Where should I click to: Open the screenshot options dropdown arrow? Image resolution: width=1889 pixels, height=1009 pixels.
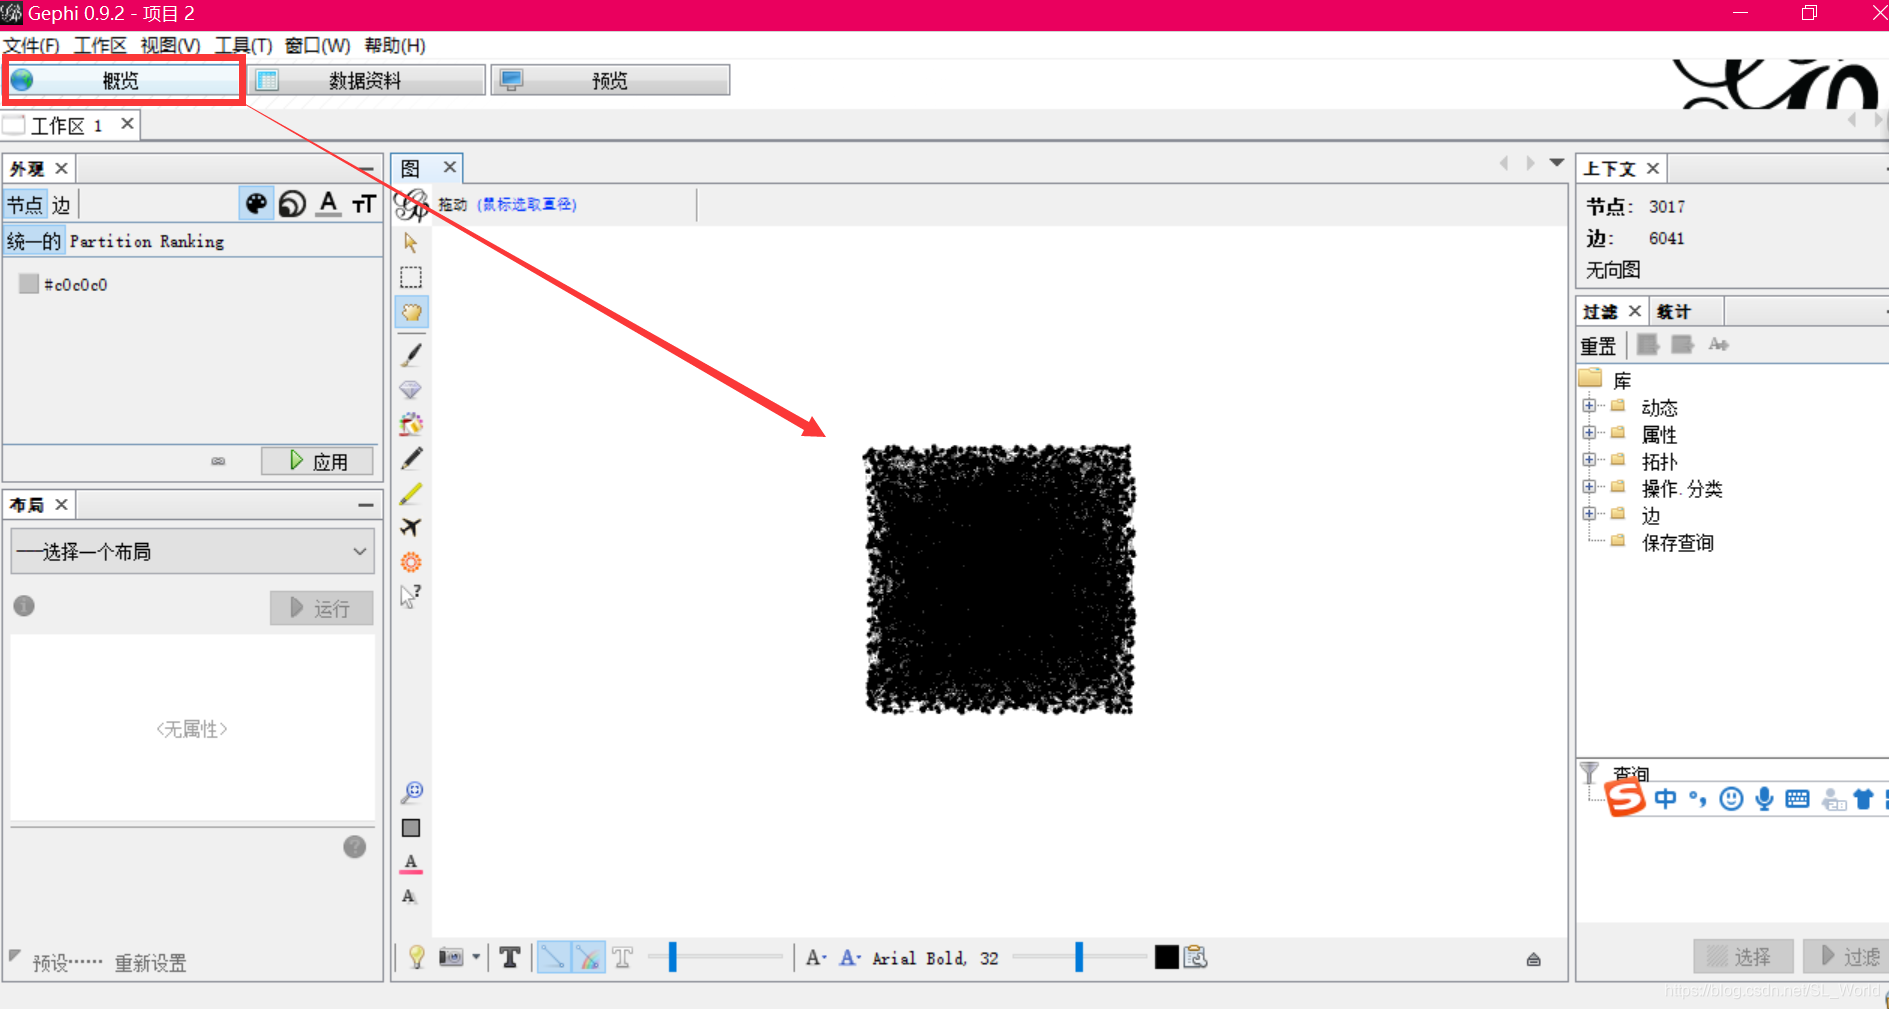[x=476, y=957]
